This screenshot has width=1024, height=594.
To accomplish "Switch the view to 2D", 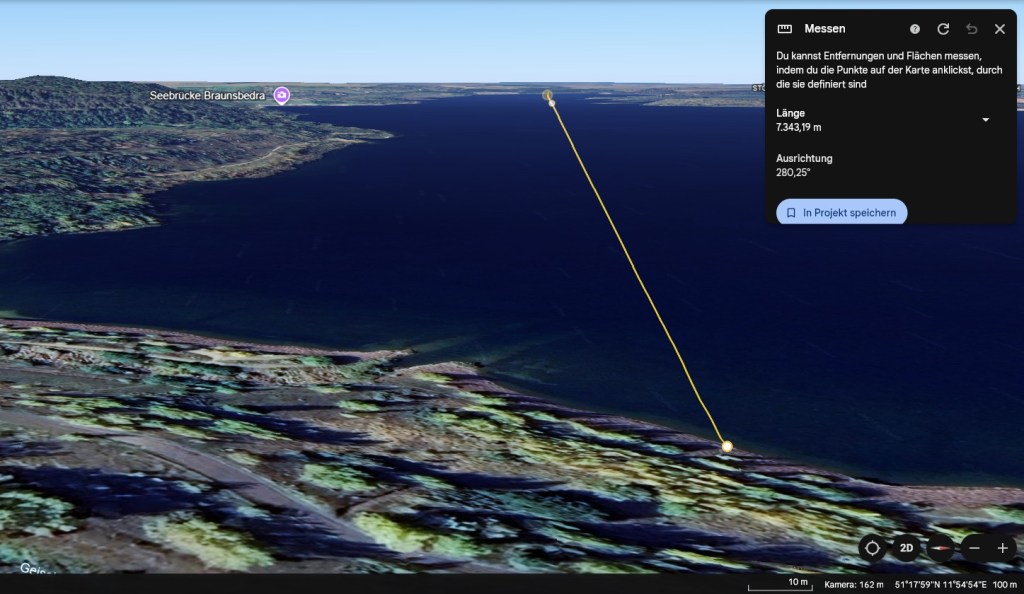I will (906, 548).
